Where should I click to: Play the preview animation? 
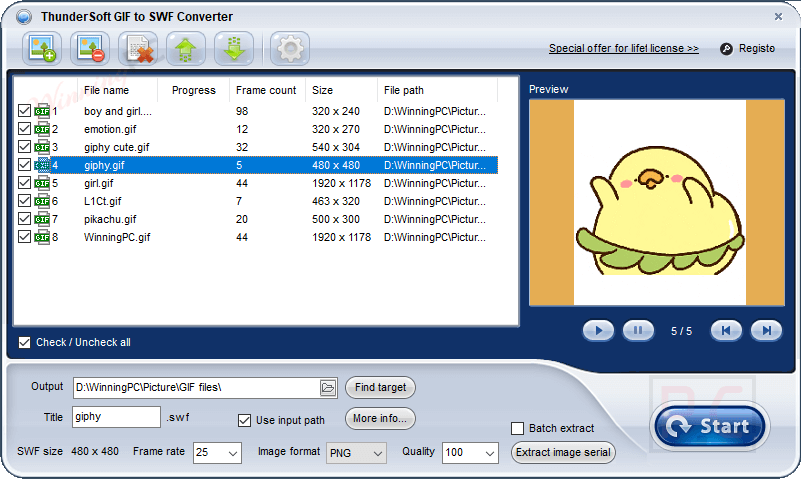[x=598, y=330]
